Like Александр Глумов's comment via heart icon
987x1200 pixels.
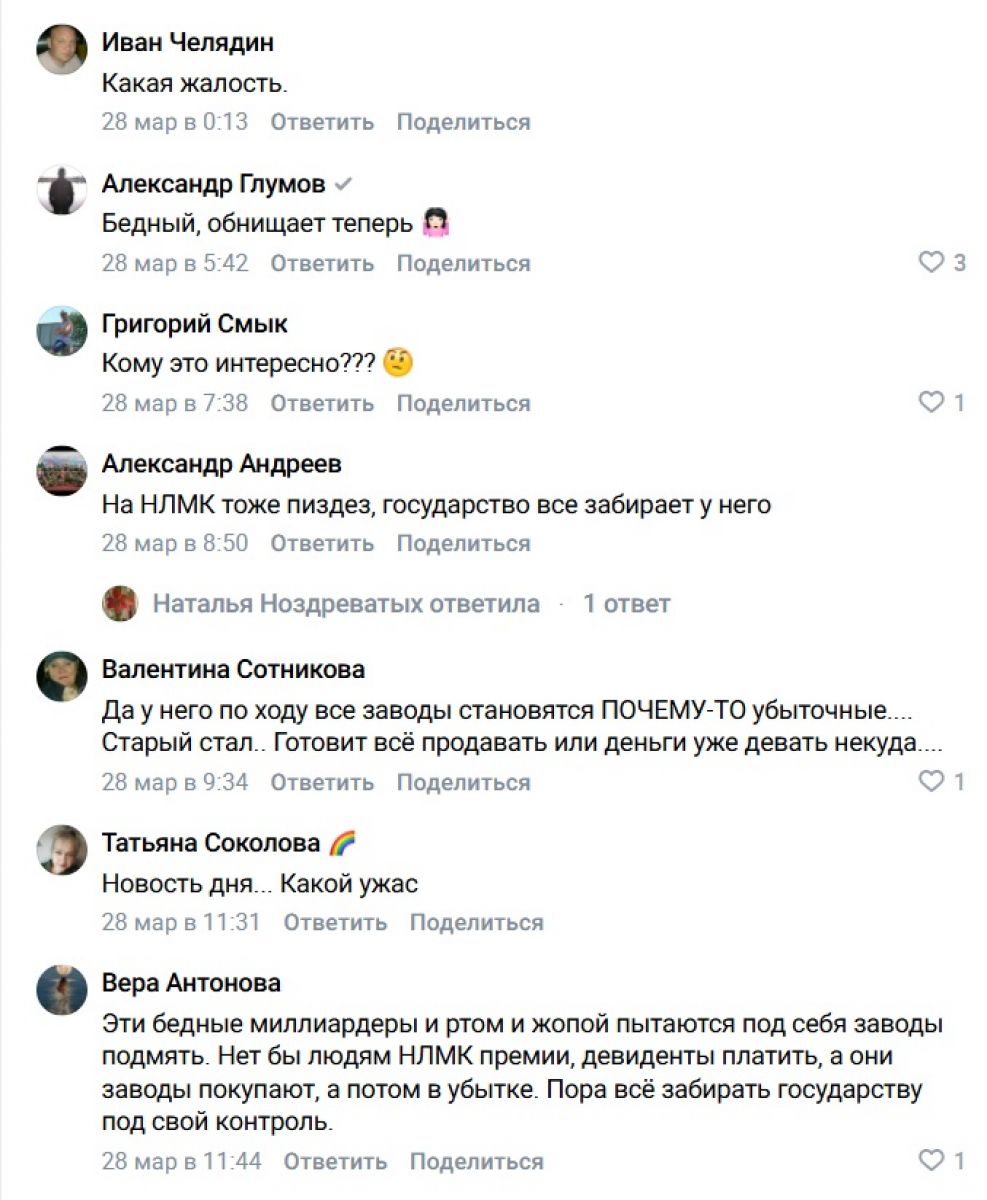(x=931, y=263)
